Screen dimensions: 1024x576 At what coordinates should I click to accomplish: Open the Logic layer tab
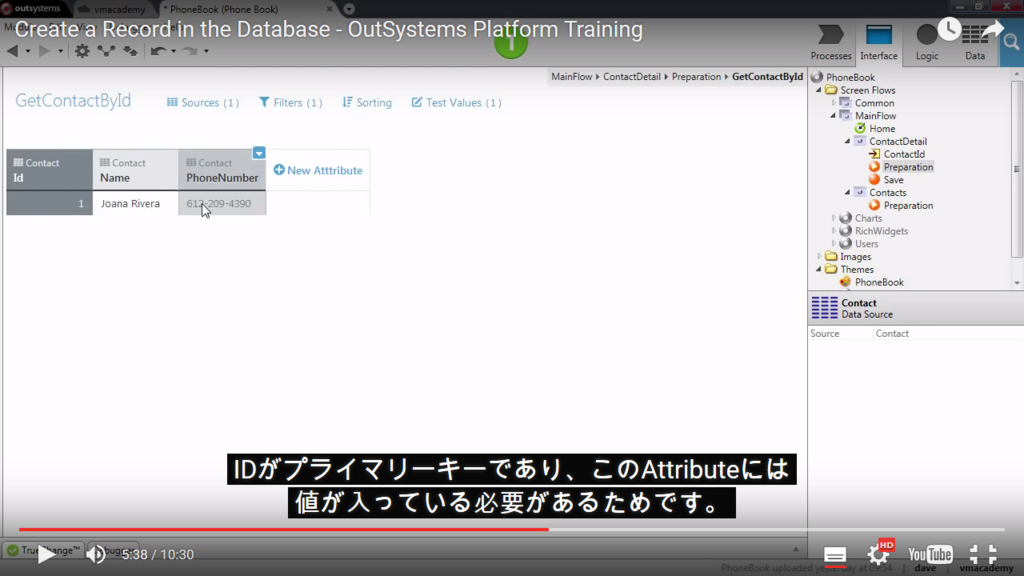[927, 43]
